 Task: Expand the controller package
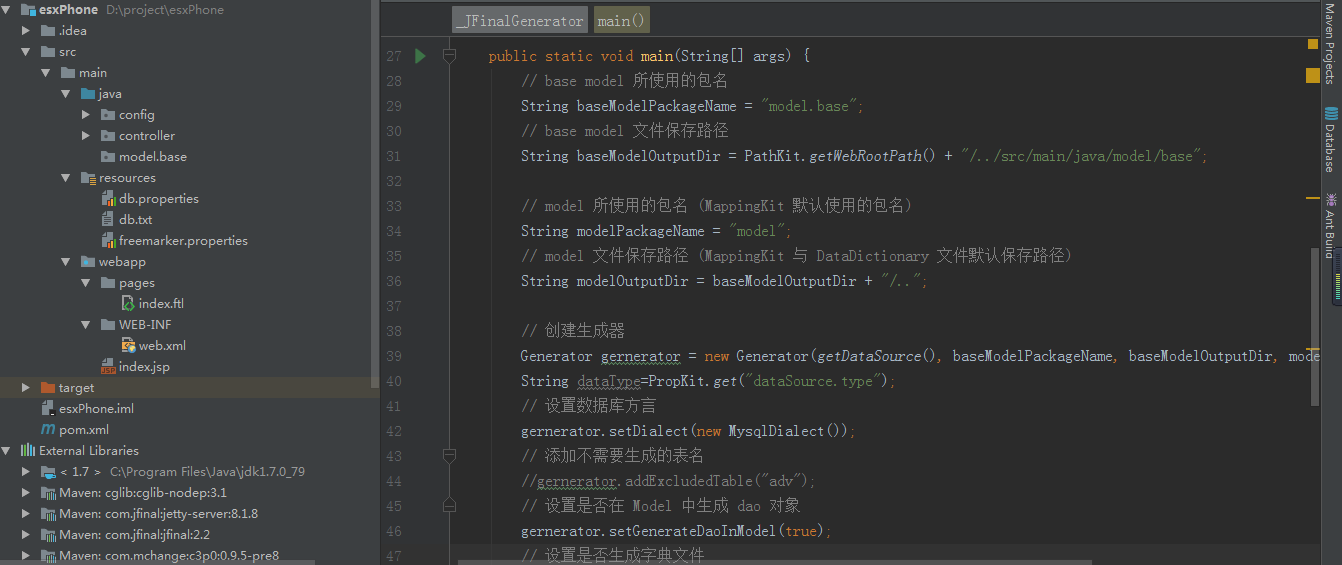pyautogui.click(x=86, y=135)
